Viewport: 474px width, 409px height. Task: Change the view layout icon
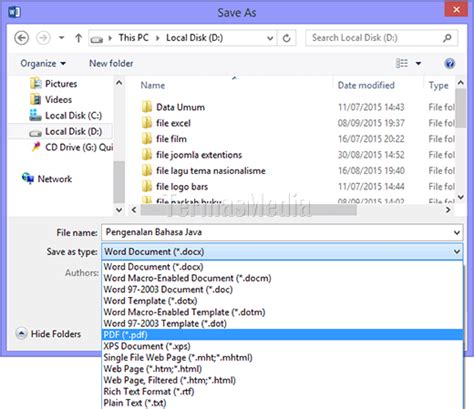pos(402,63)
